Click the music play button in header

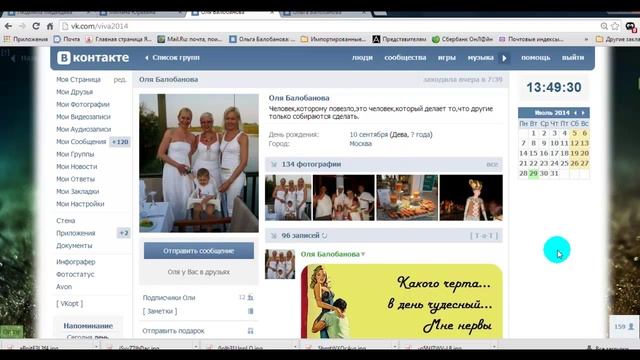(504, 58)
